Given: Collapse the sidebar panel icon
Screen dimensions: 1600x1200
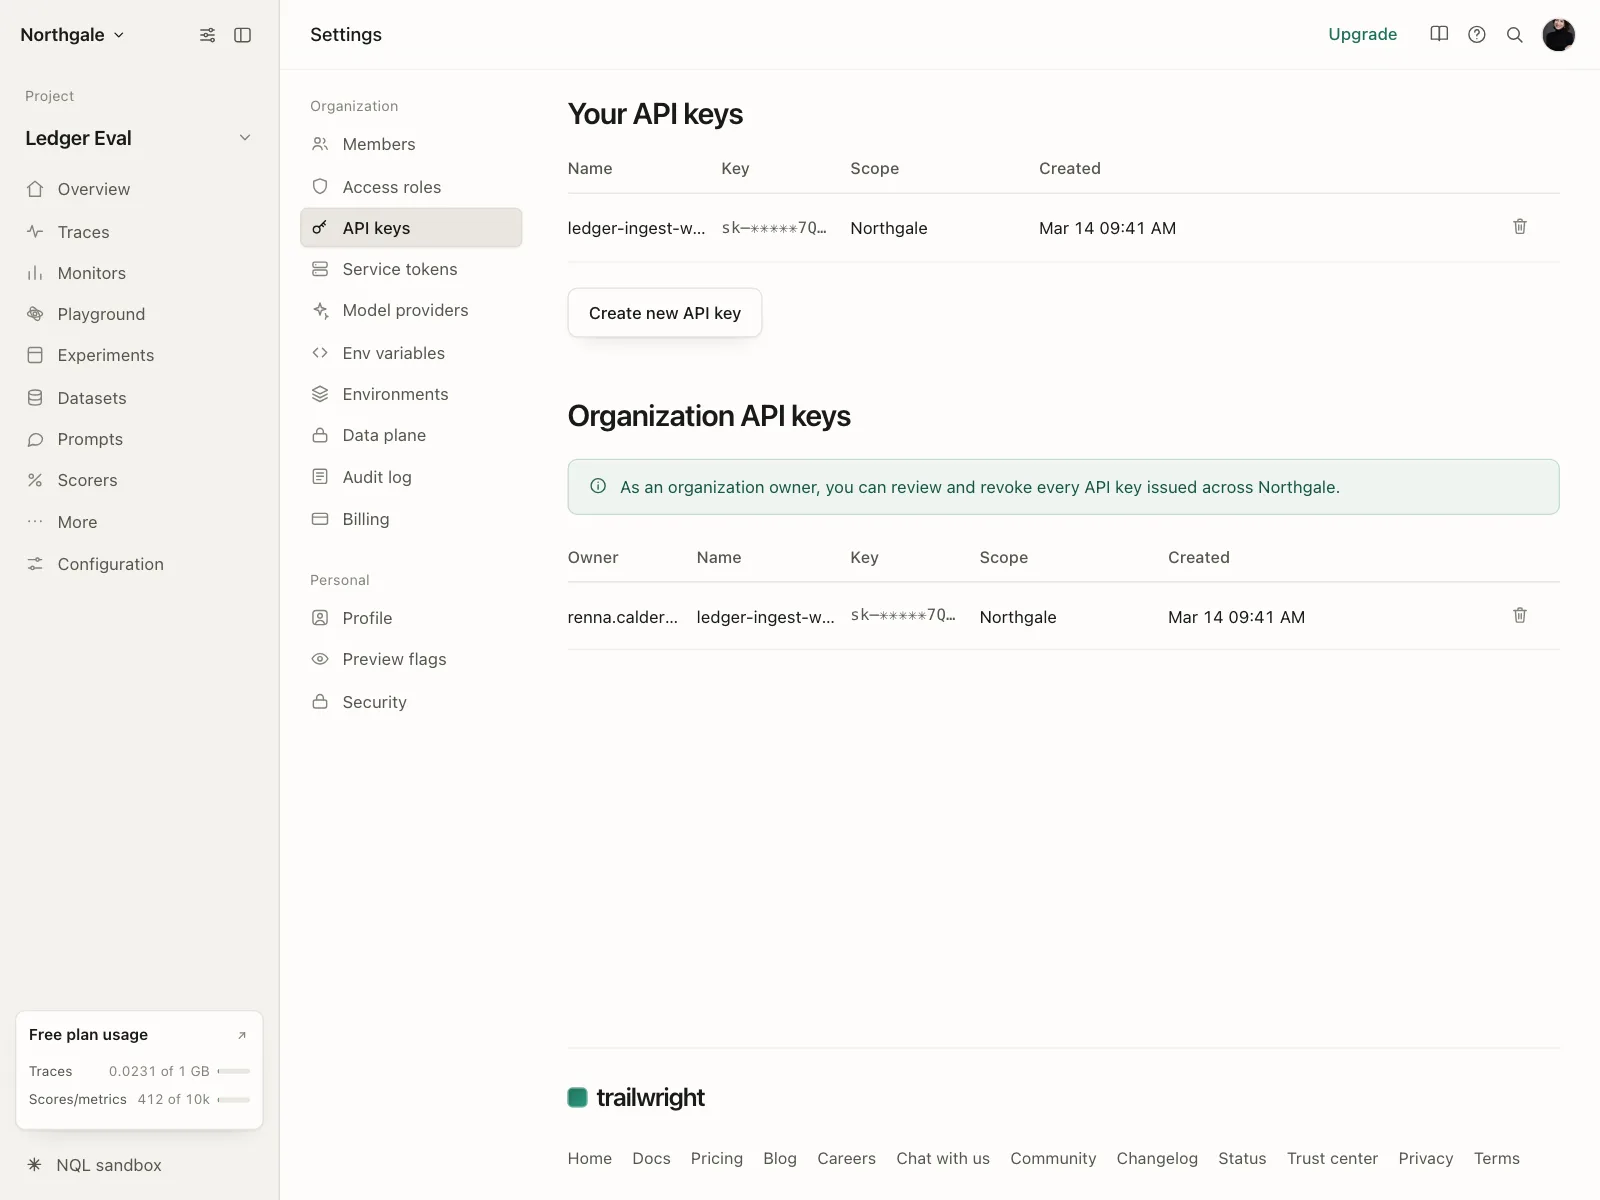Looking at the screenshot, I should click(x=242, y=35).
